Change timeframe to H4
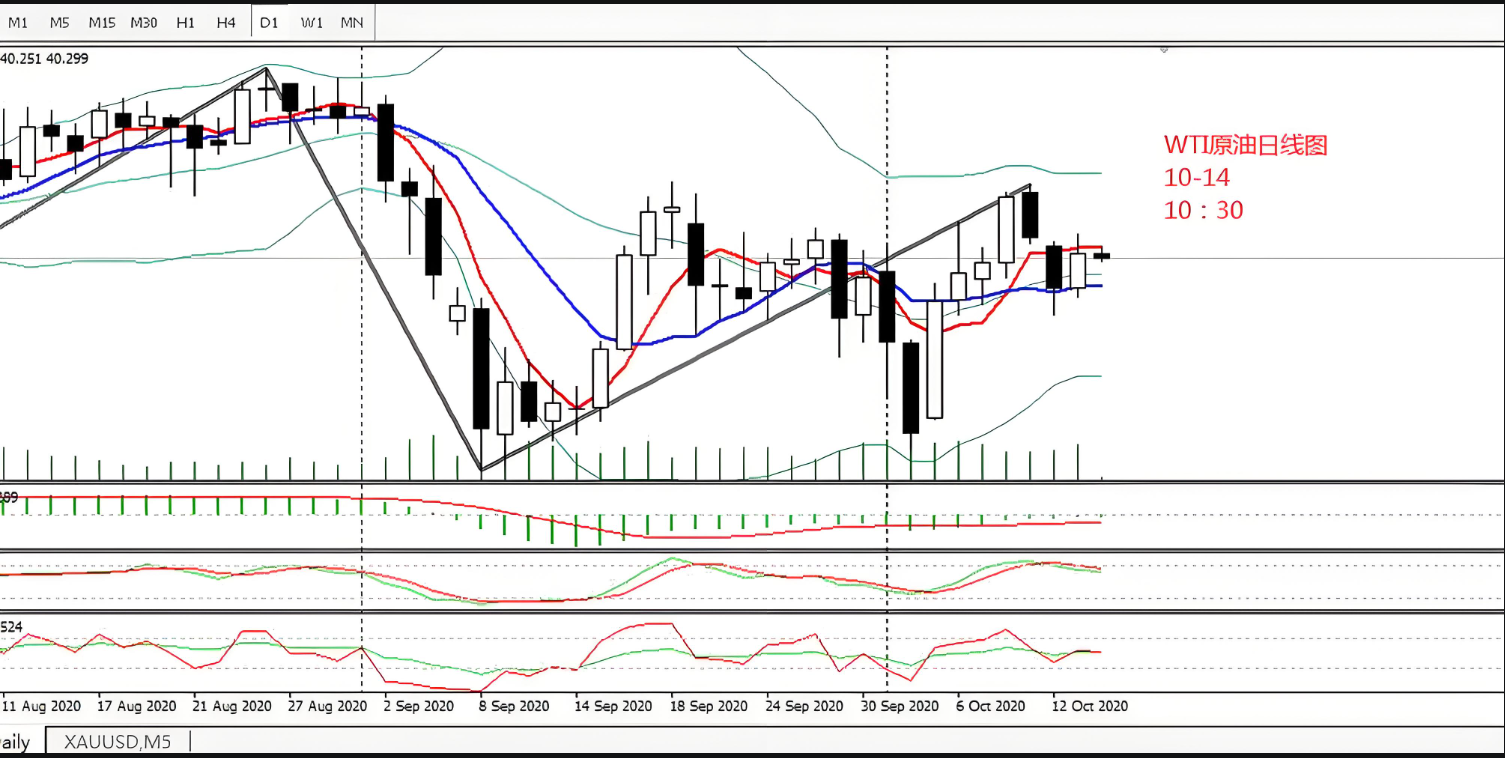This screenshot has width=1505, height=758. tap(226, 22)
